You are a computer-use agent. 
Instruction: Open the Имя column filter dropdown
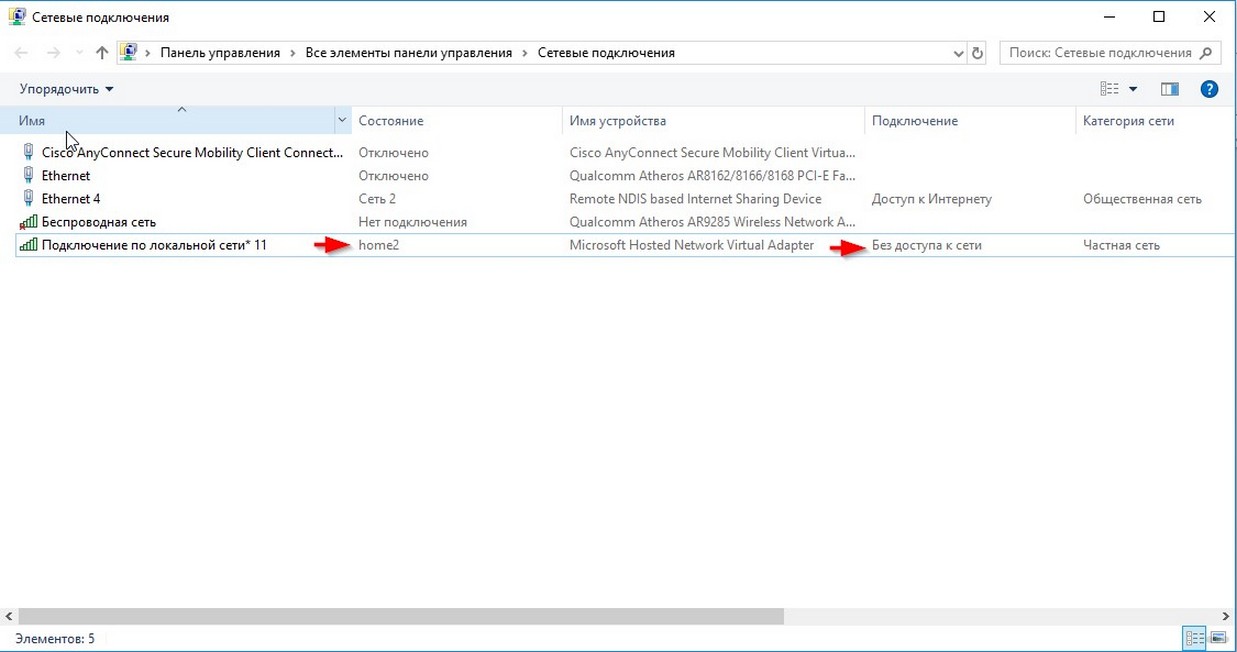[x=342, y=121]
